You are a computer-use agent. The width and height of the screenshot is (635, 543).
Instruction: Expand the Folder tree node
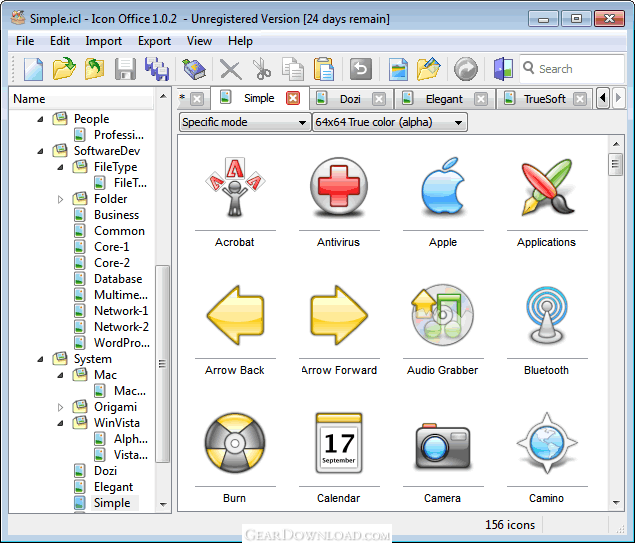pyautogui.click(x=60, y=199)
